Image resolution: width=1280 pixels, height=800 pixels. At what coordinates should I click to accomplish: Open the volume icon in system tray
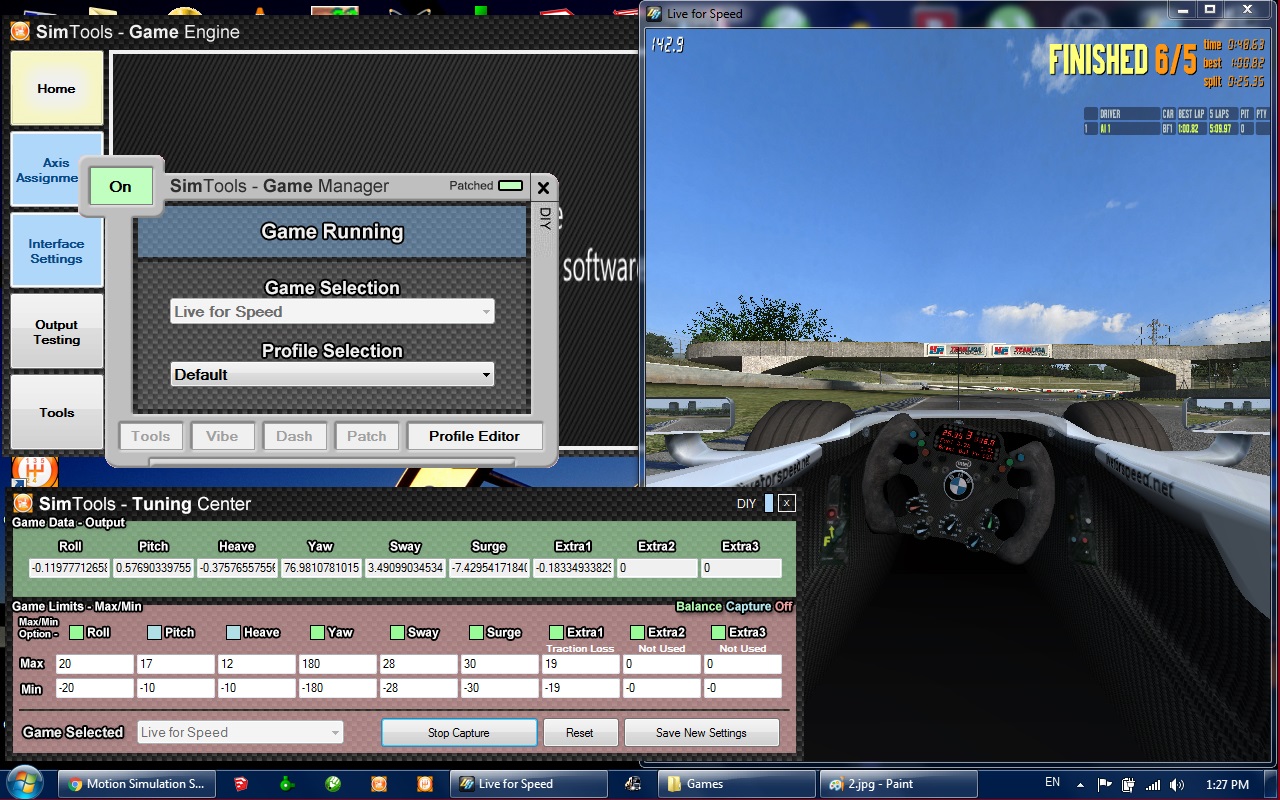(1176, 785)
